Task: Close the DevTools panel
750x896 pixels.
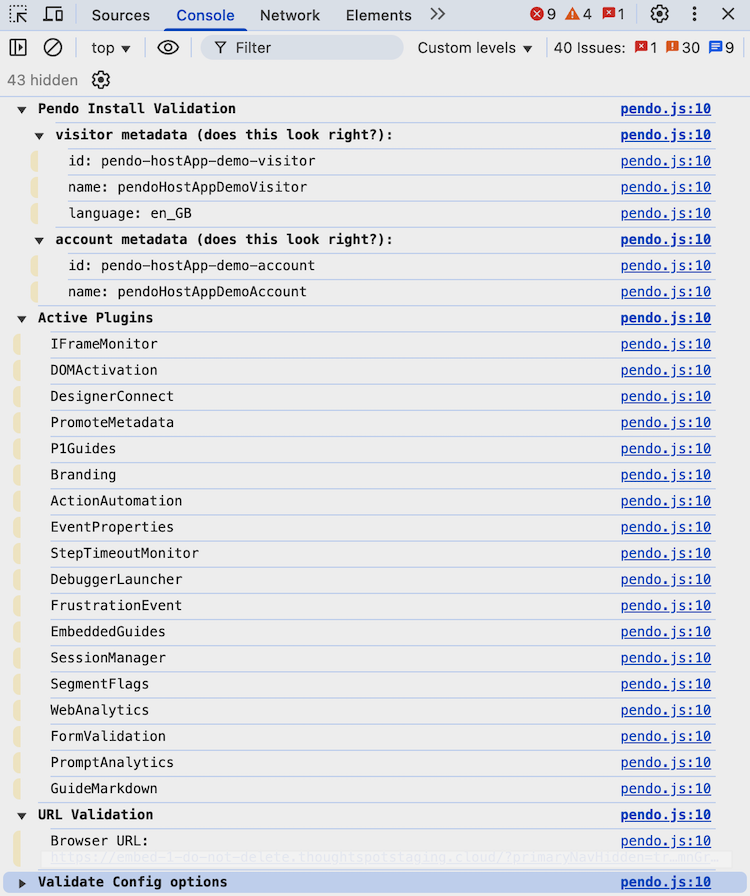Action: [x=728, y=14]
